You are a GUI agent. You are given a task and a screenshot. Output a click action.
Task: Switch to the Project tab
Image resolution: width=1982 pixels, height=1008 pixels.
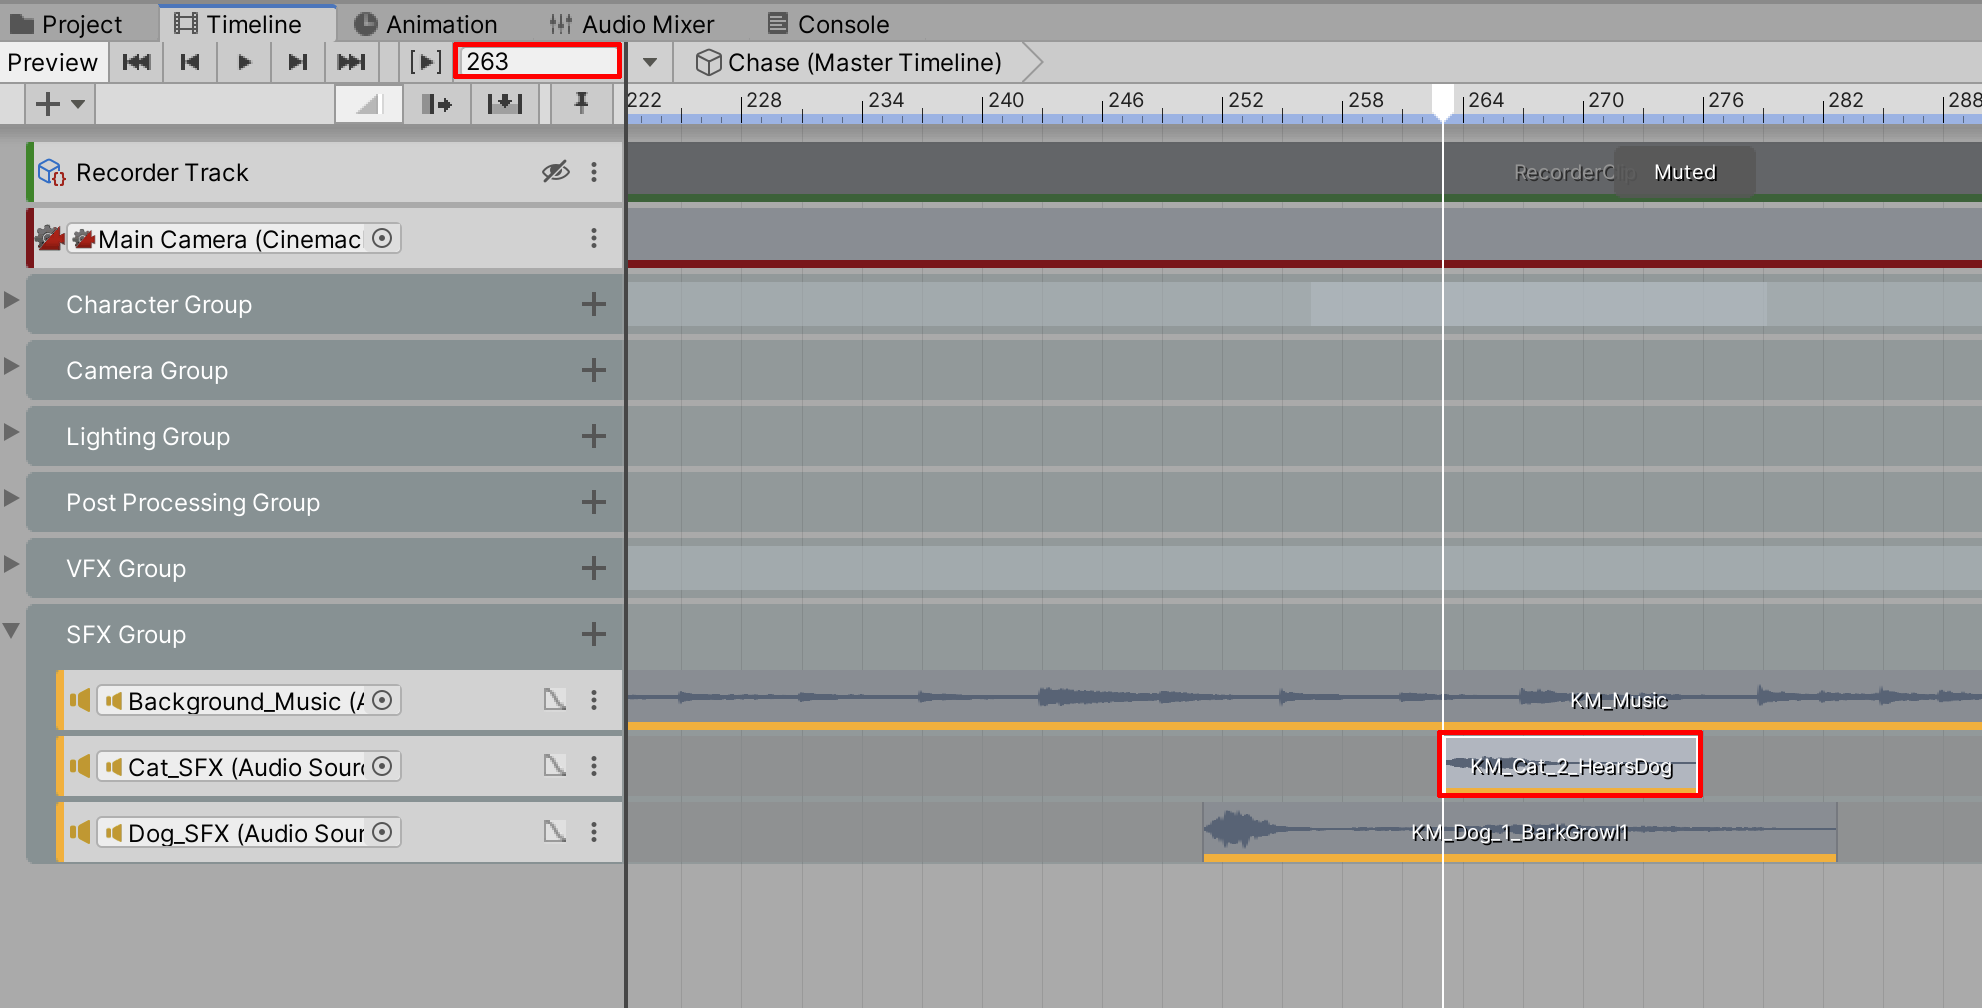coord(66,24)
